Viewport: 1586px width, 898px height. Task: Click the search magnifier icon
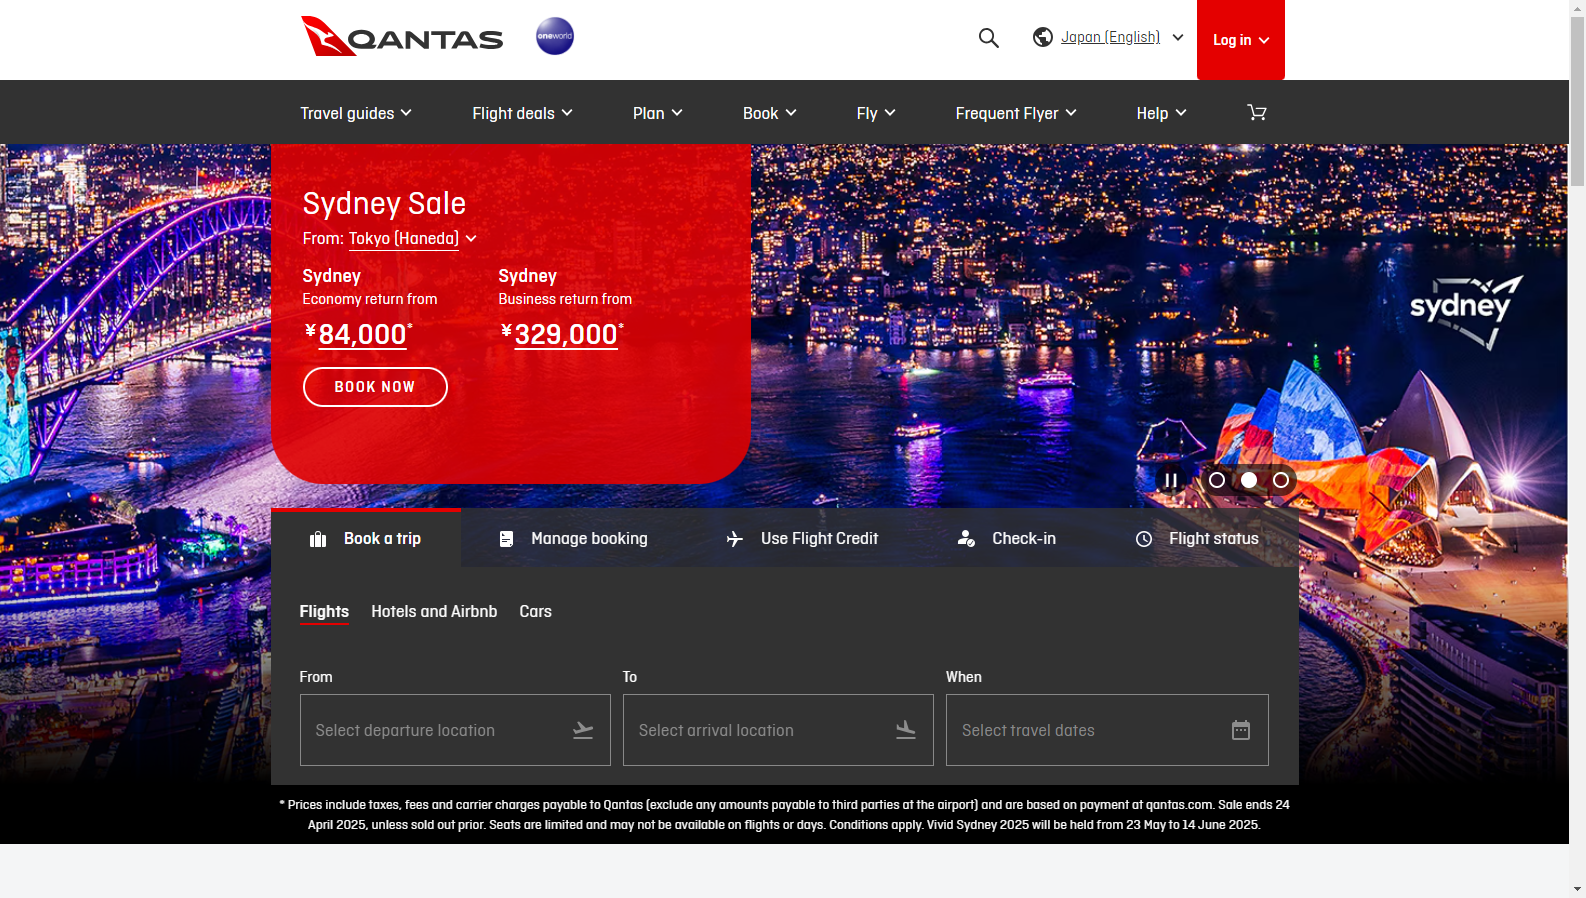pyautogui.click(x=988, y=38)
